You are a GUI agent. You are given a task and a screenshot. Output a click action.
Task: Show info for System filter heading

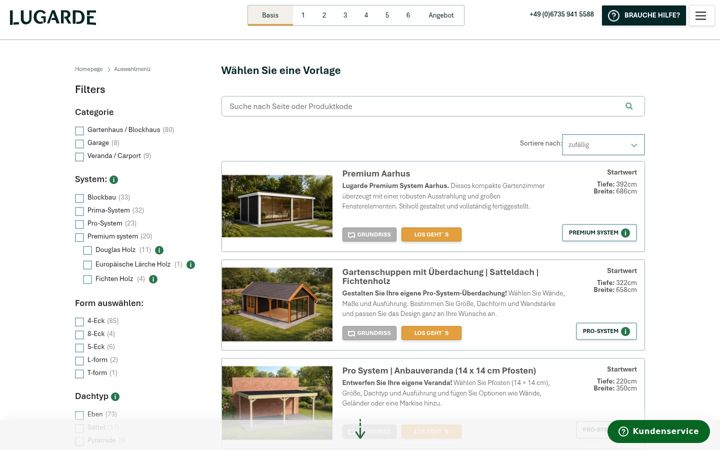pyautogui.click(x=114, y=180)
